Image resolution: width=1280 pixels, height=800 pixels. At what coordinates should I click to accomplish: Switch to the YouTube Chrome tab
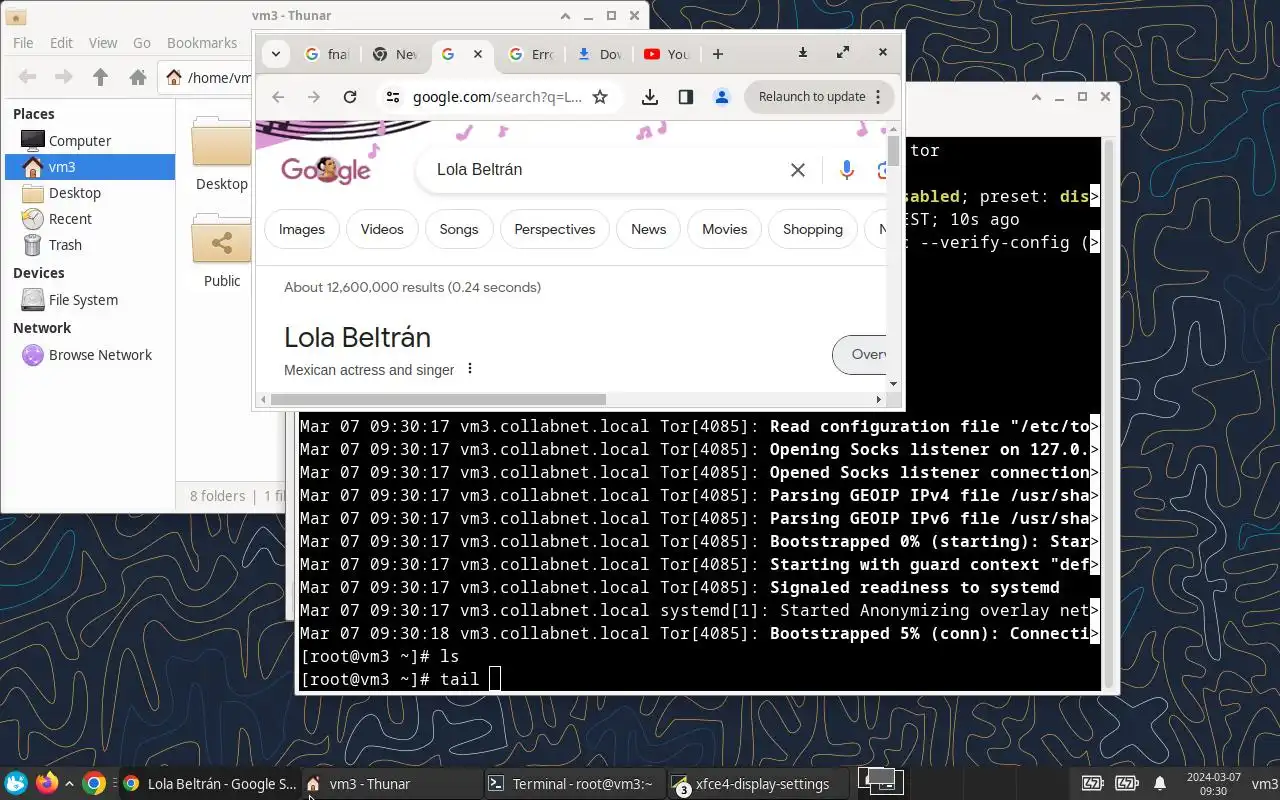[667, 54]
